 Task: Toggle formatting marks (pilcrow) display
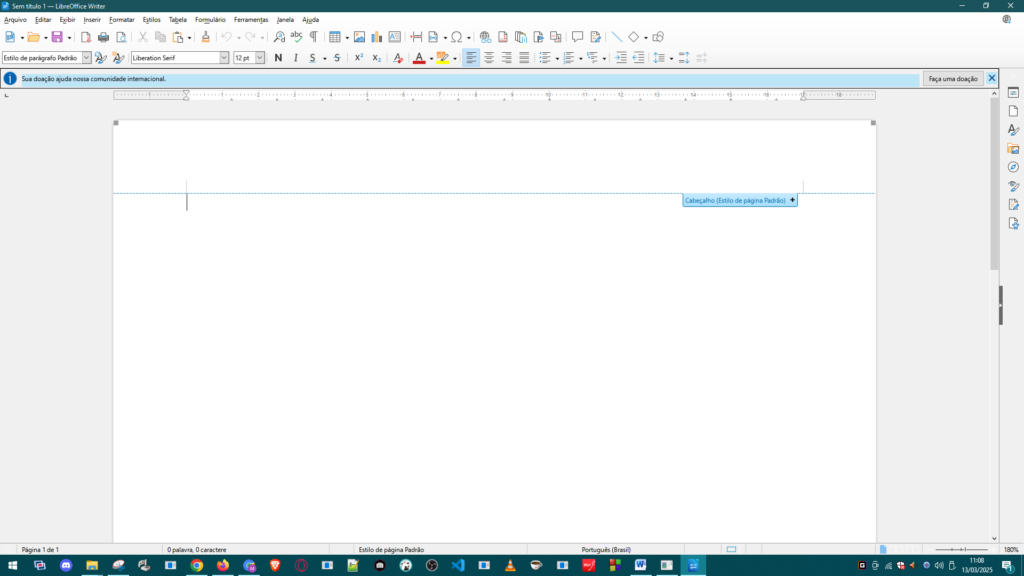(313, 37)
